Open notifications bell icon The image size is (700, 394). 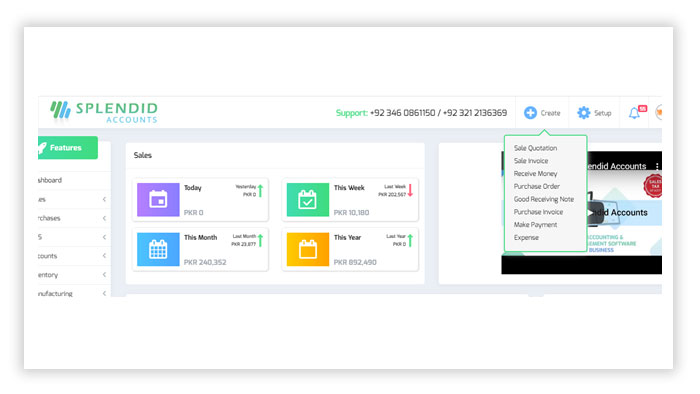point(634,113)
